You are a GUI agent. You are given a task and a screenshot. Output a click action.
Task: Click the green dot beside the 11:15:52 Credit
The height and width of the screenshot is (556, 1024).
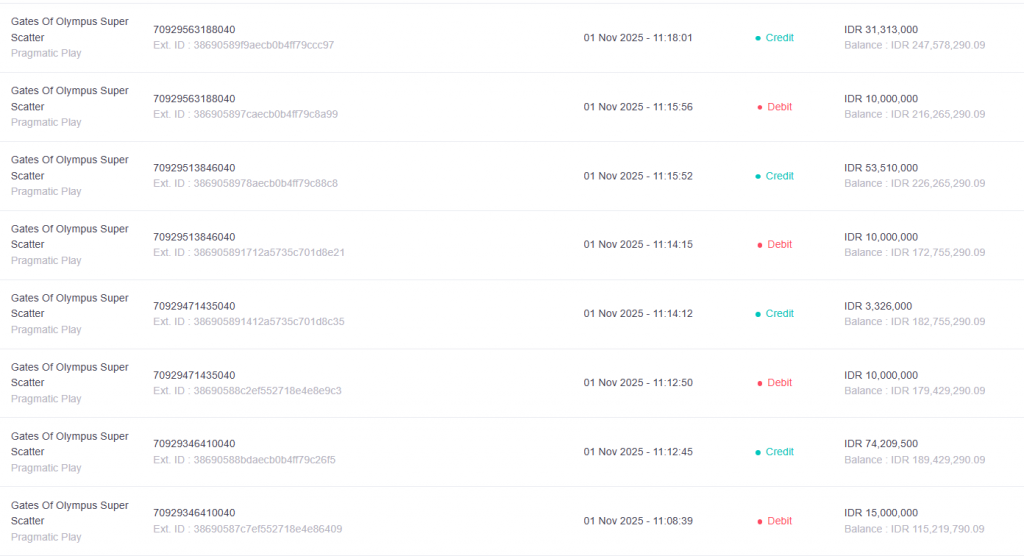[x=758, y=176]
